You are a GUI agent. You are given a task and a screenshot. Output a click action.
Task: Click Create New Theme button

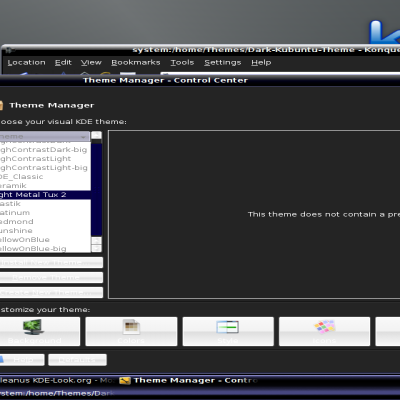coord(51,293)
